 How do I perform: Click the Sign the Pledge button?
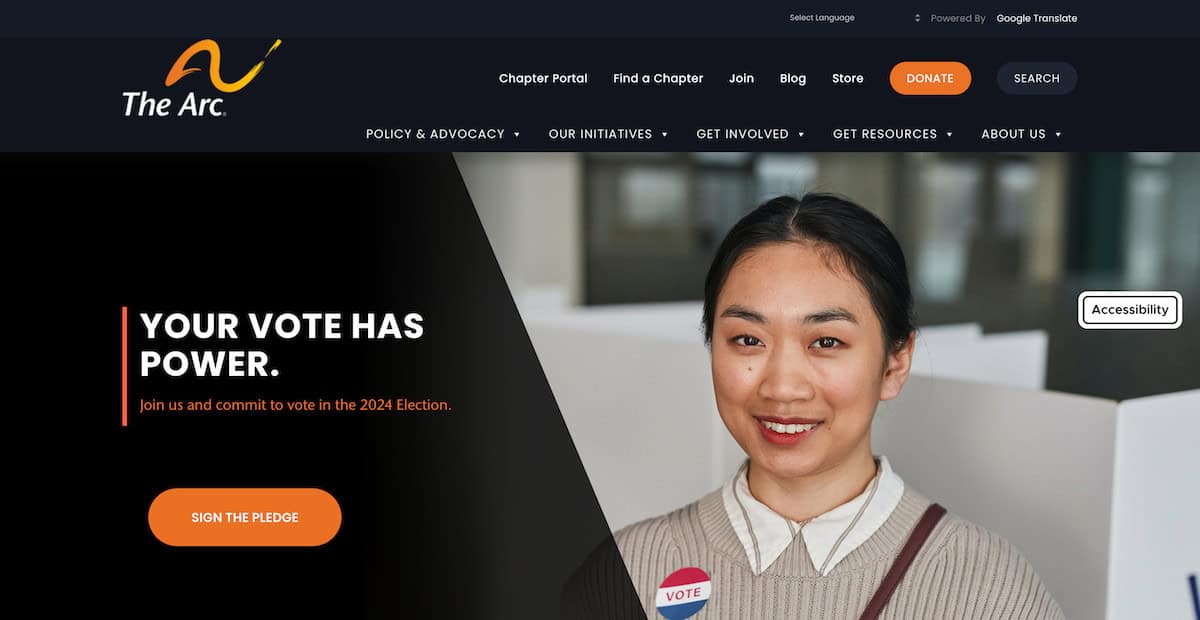[245, 517]
